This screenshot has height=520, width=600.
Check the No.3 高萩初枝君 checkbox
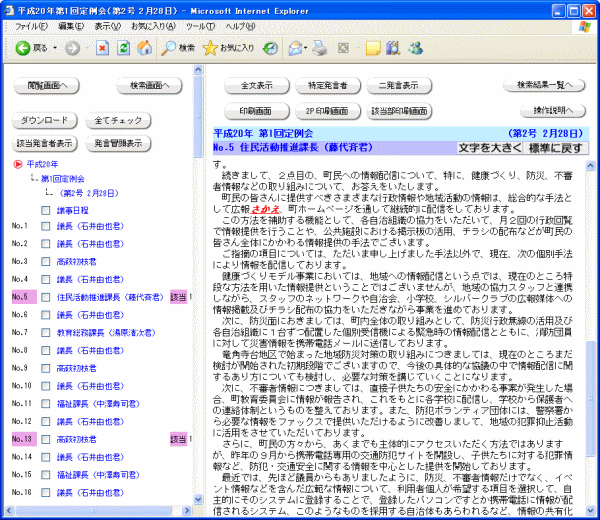click(46, 262)
